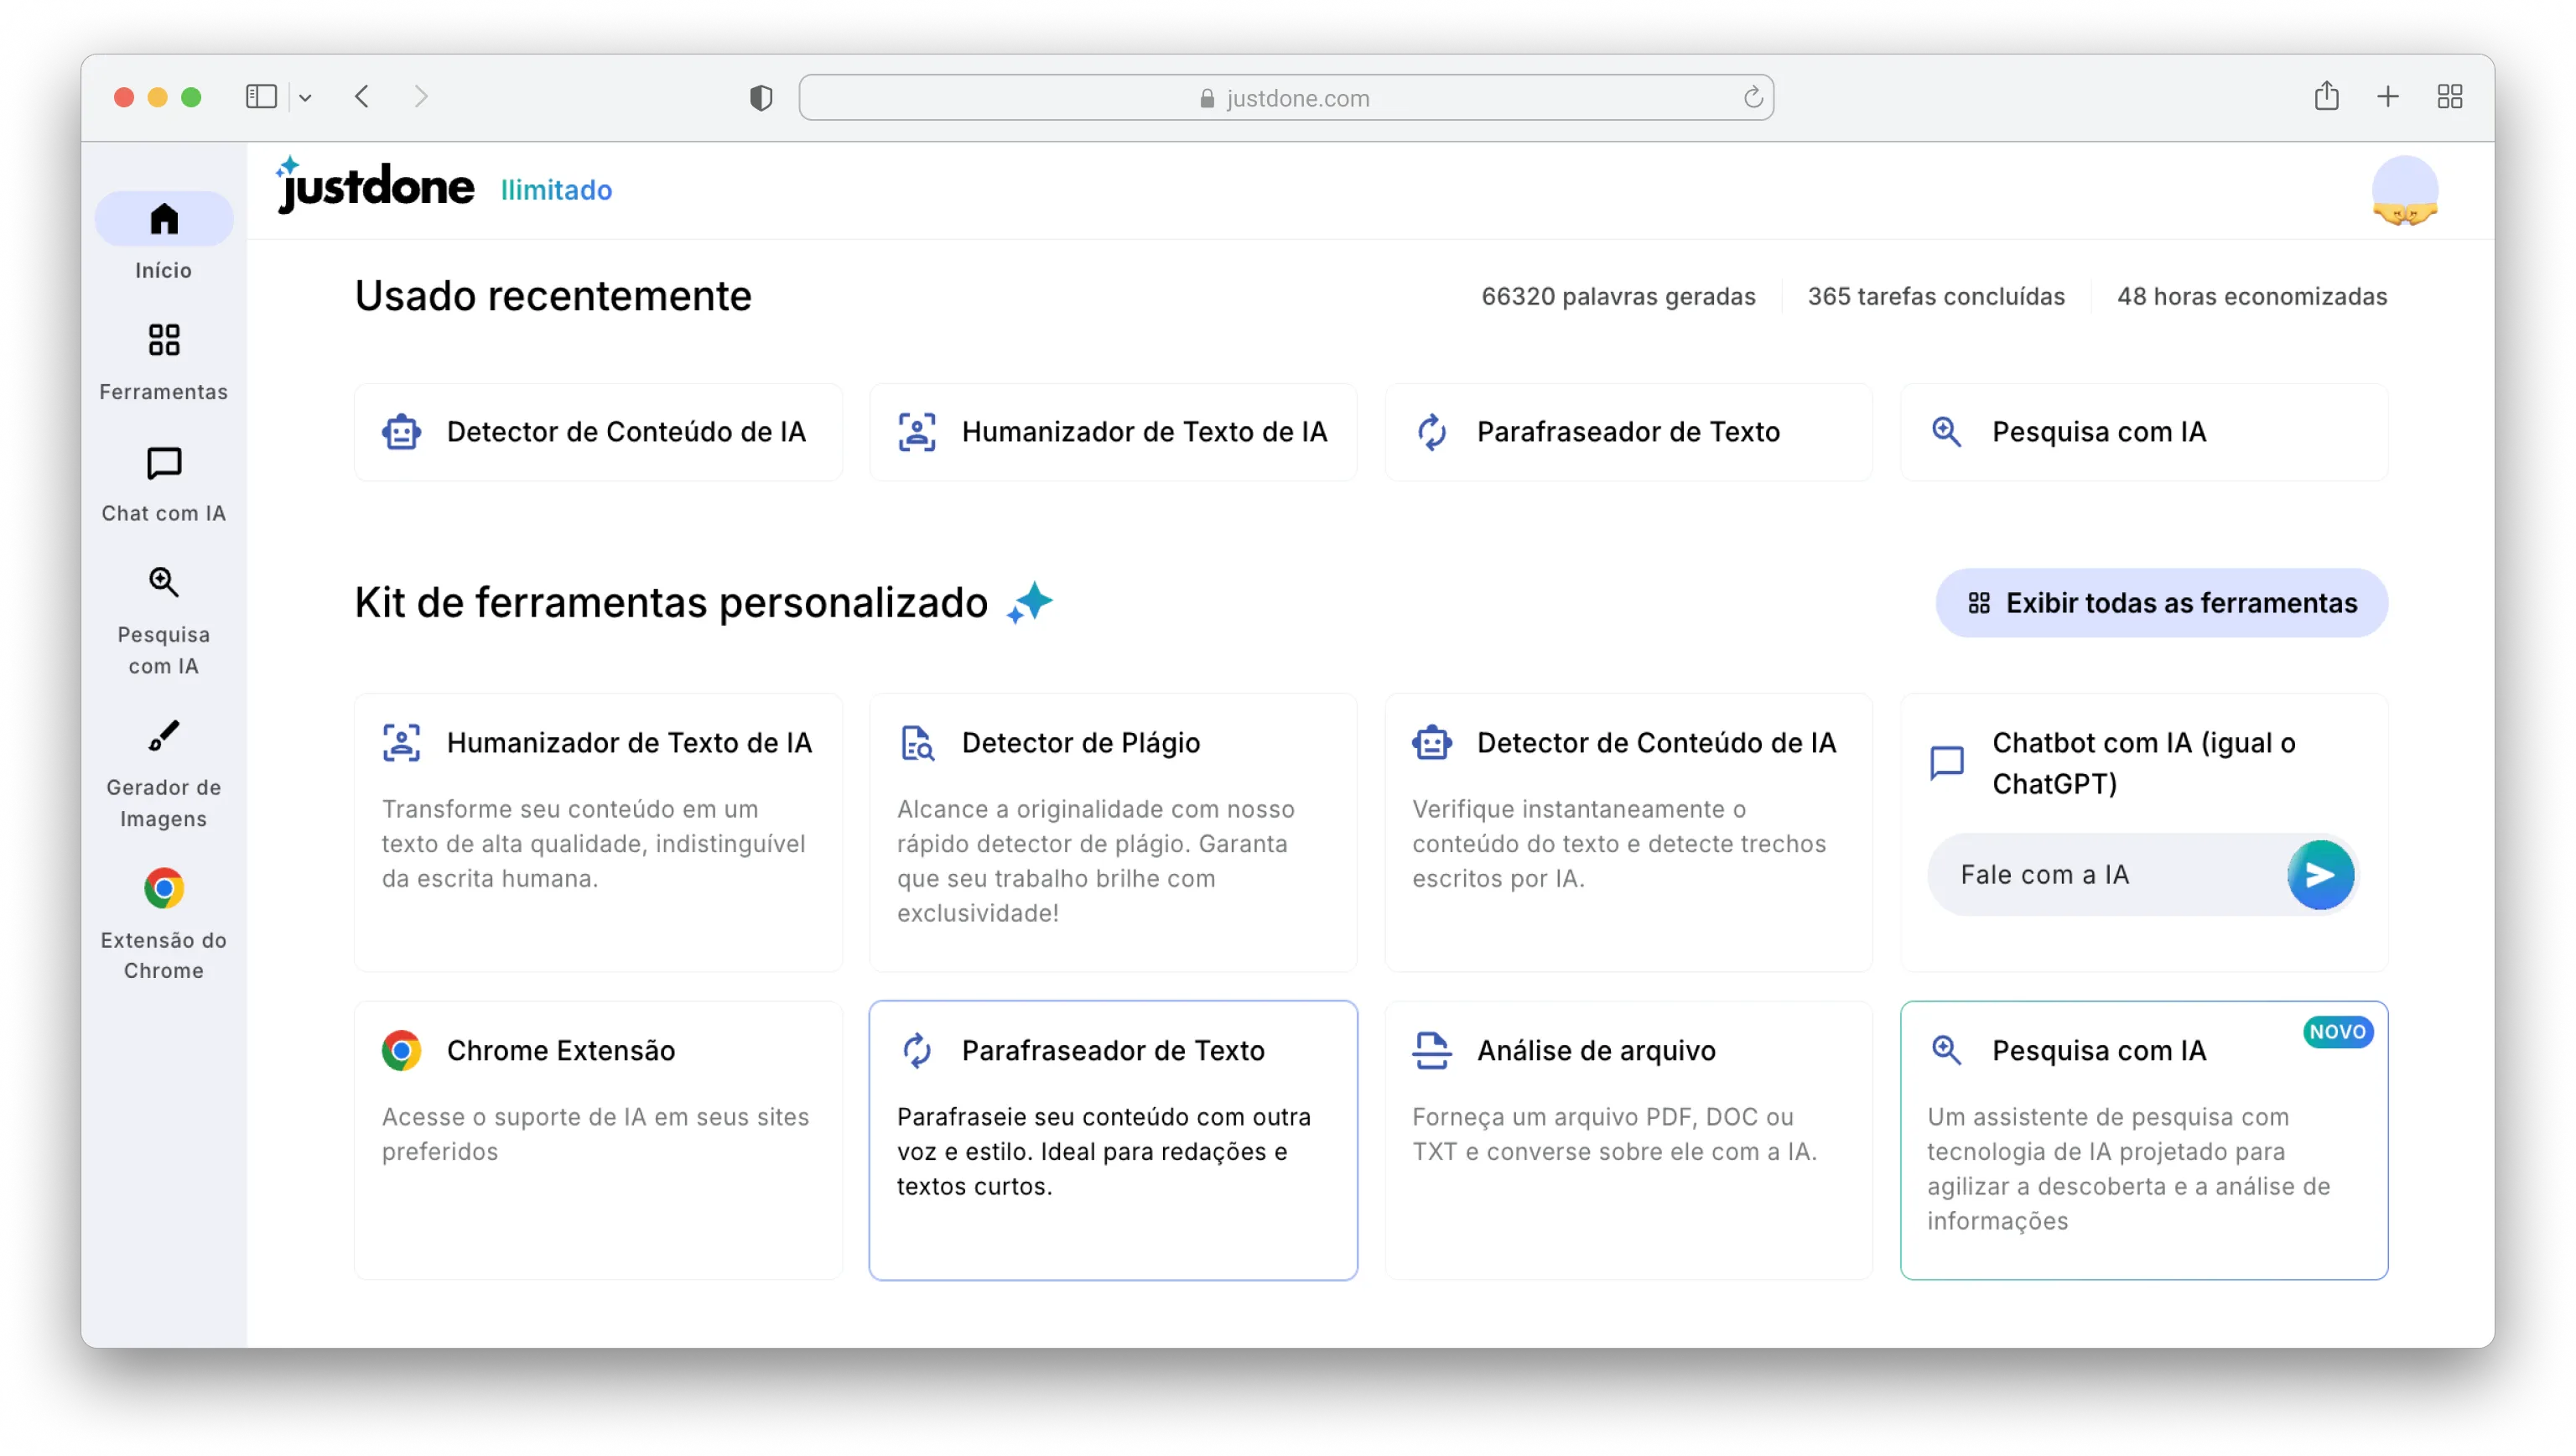The height and width of the screenshot is (1456, 2576).
Task: Click the Início home icon
Action: 163,218
